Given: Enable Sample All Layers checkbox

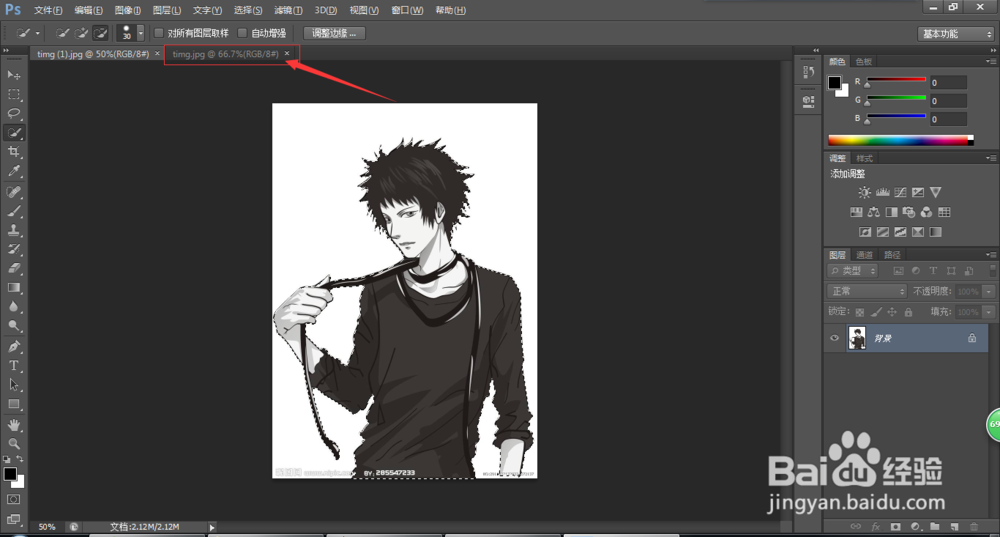Looking at the screenshot, I should pos(159,33).
